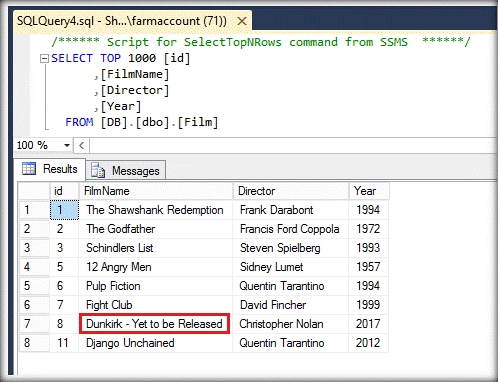Click the SELECT keyword in query
The height and width of the screenshot is (382, 498).
tap(72, 58)
